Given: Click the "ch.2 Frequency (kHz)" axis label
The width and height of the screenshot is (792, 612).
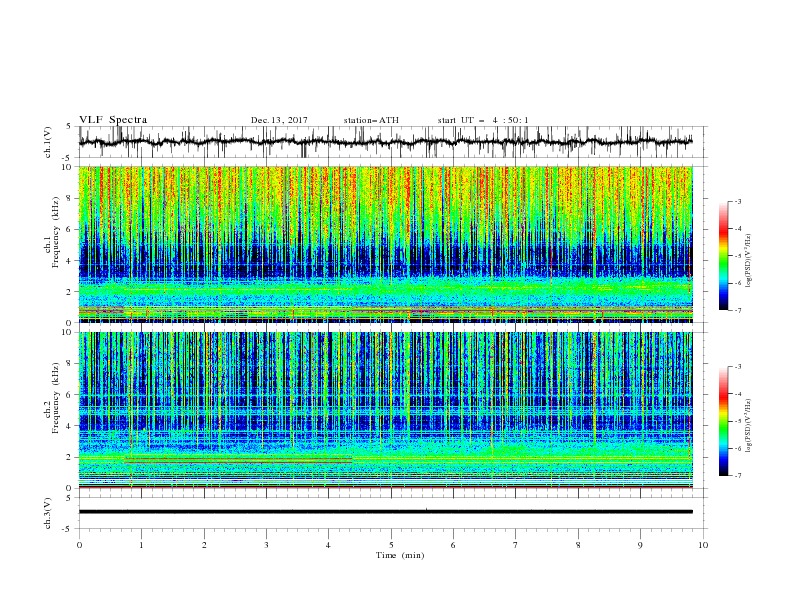Looking at the screenshot, I should (53, 398).
